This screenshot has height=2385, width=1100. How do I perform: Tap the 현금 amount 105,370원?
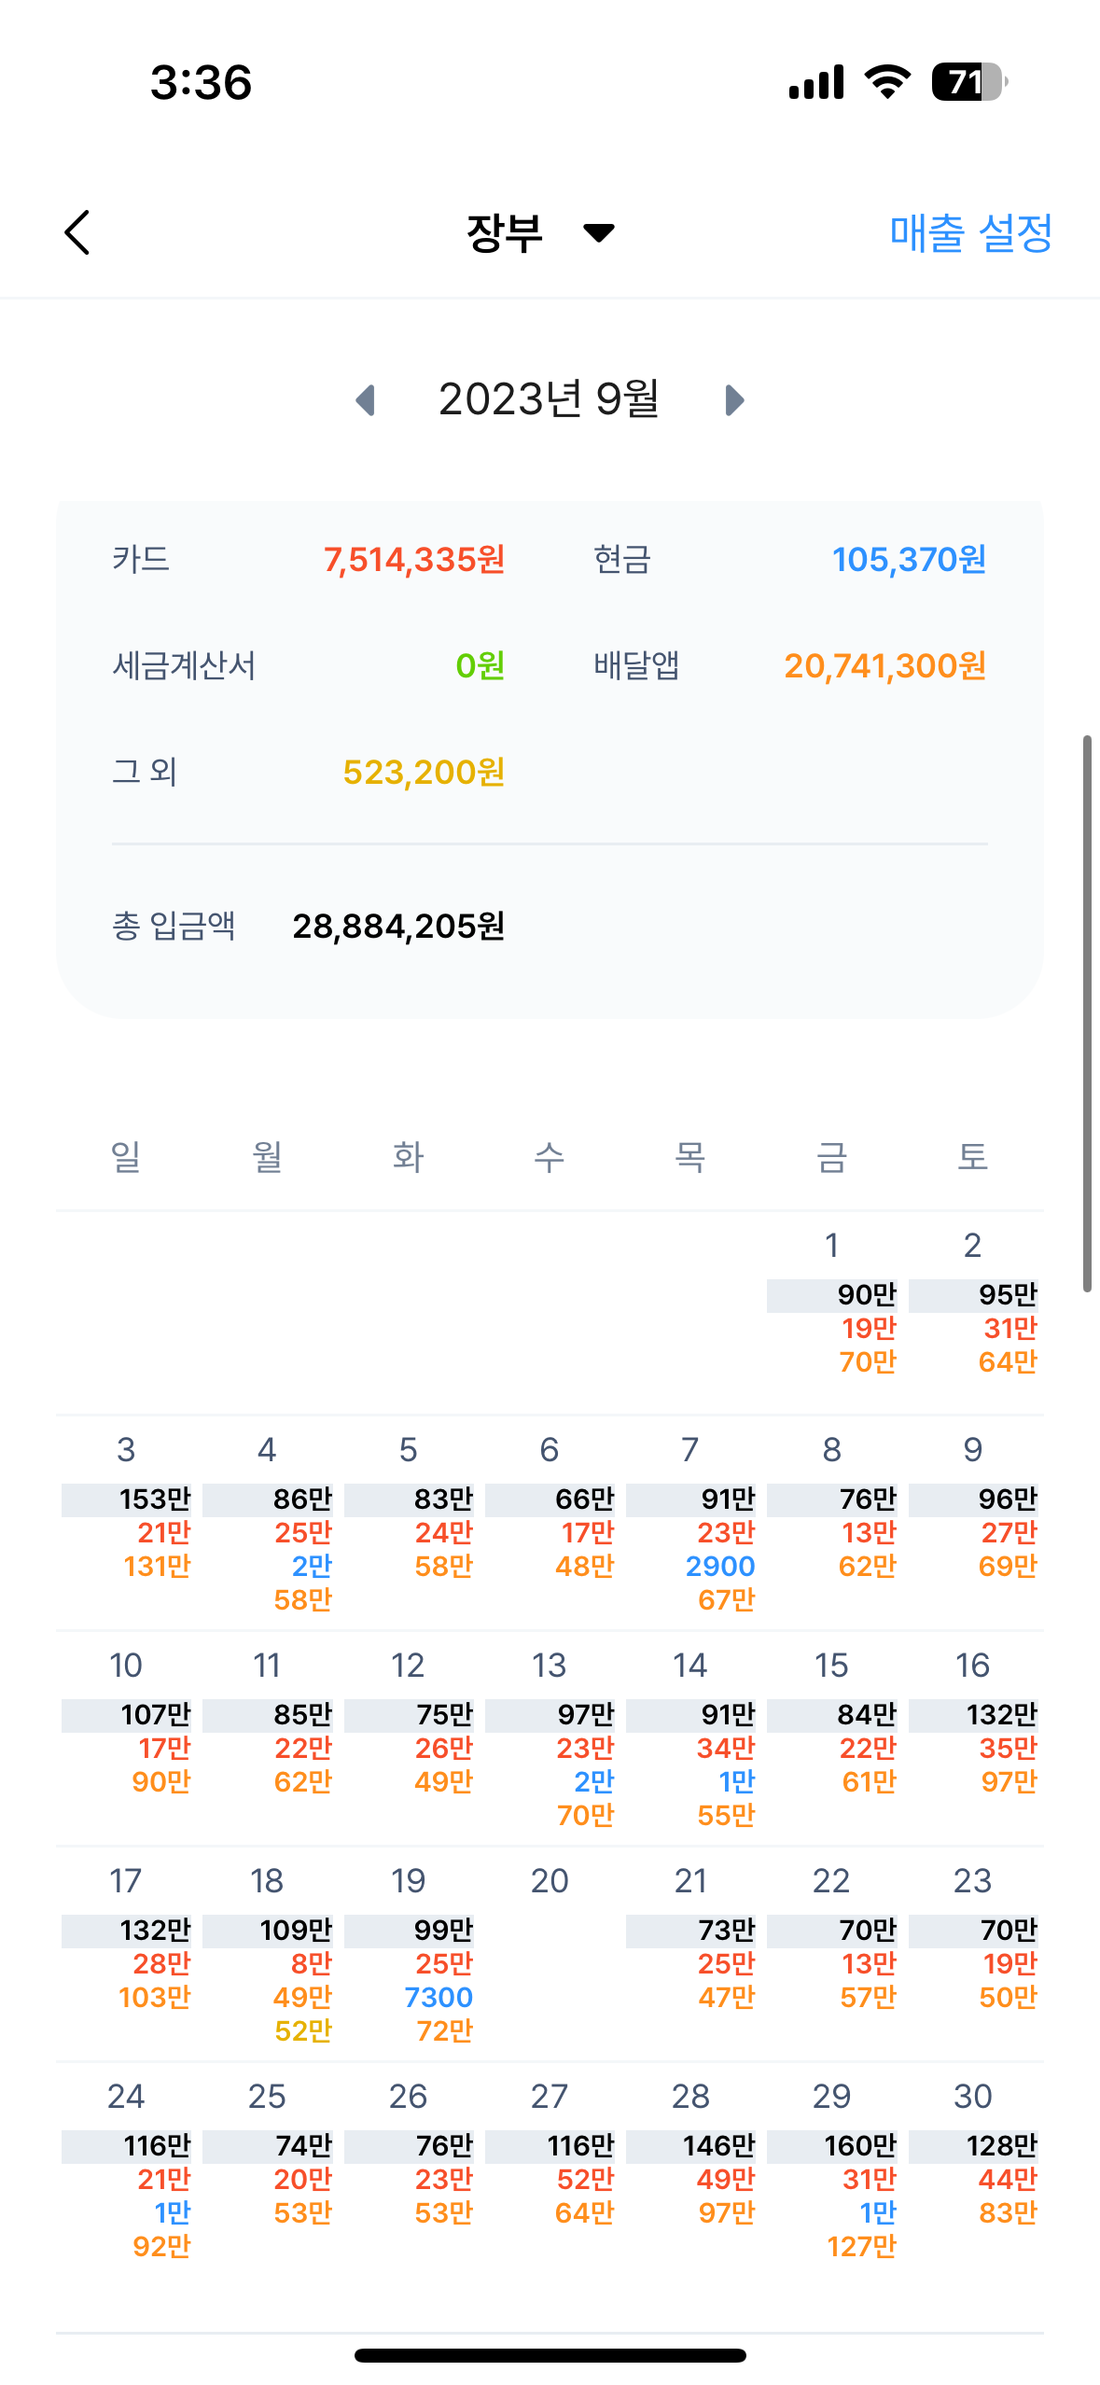pos(908,560)
